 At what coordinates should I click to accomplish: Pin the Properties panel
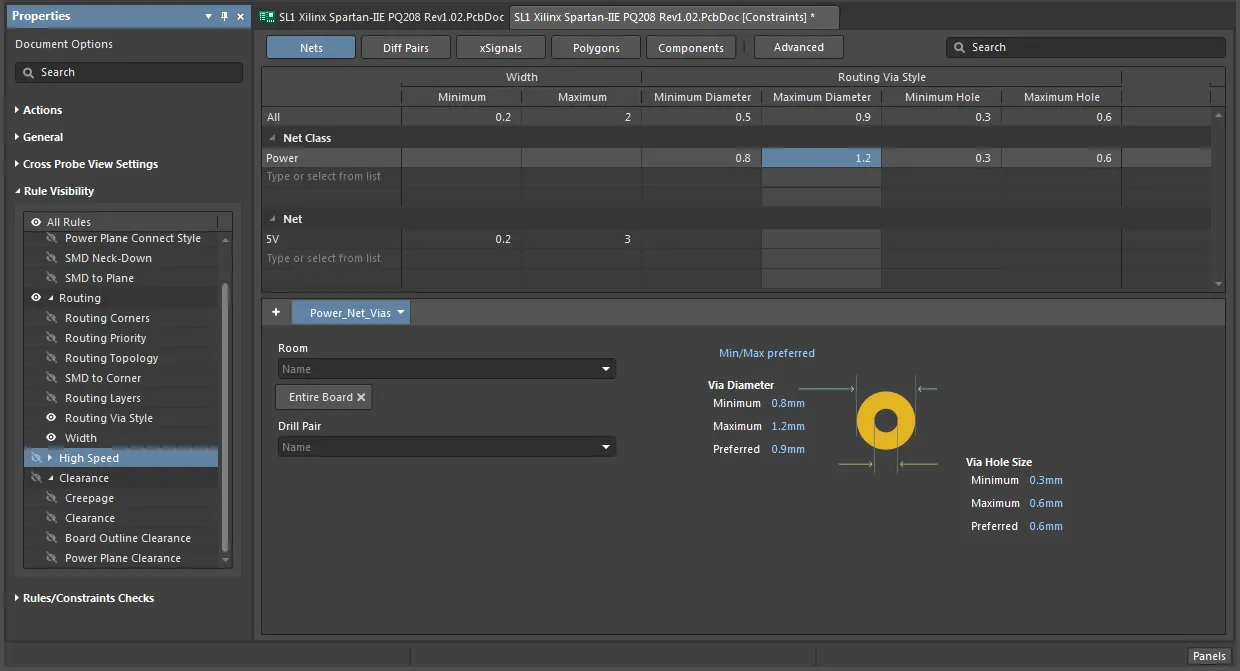(224, 16)
